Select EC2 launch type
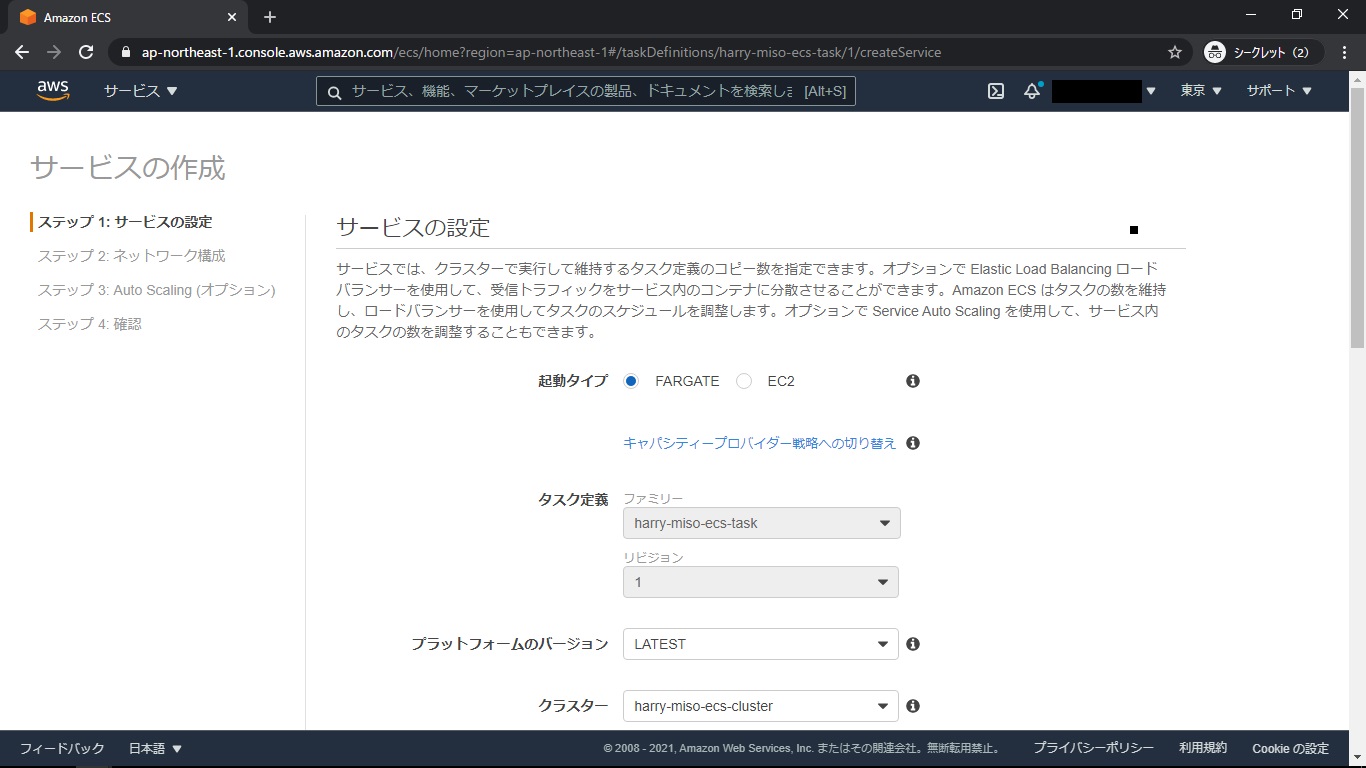This screenshot has height=768, width=1366. [744, 381]
